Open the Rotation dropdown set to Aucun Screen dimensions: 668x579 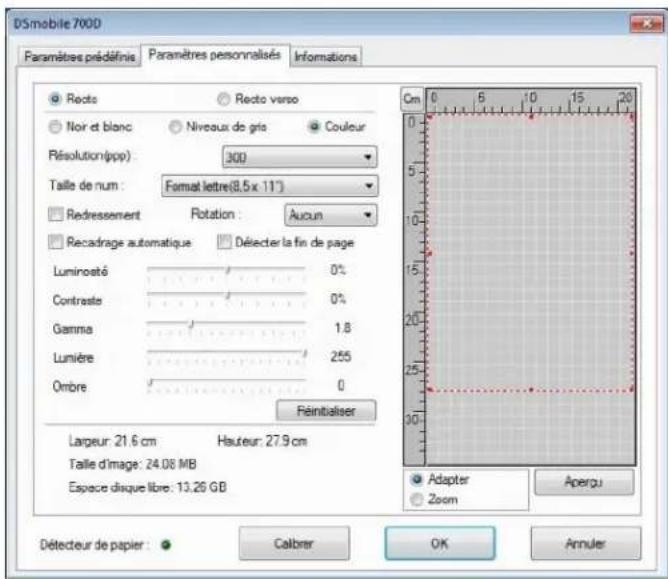331,215
